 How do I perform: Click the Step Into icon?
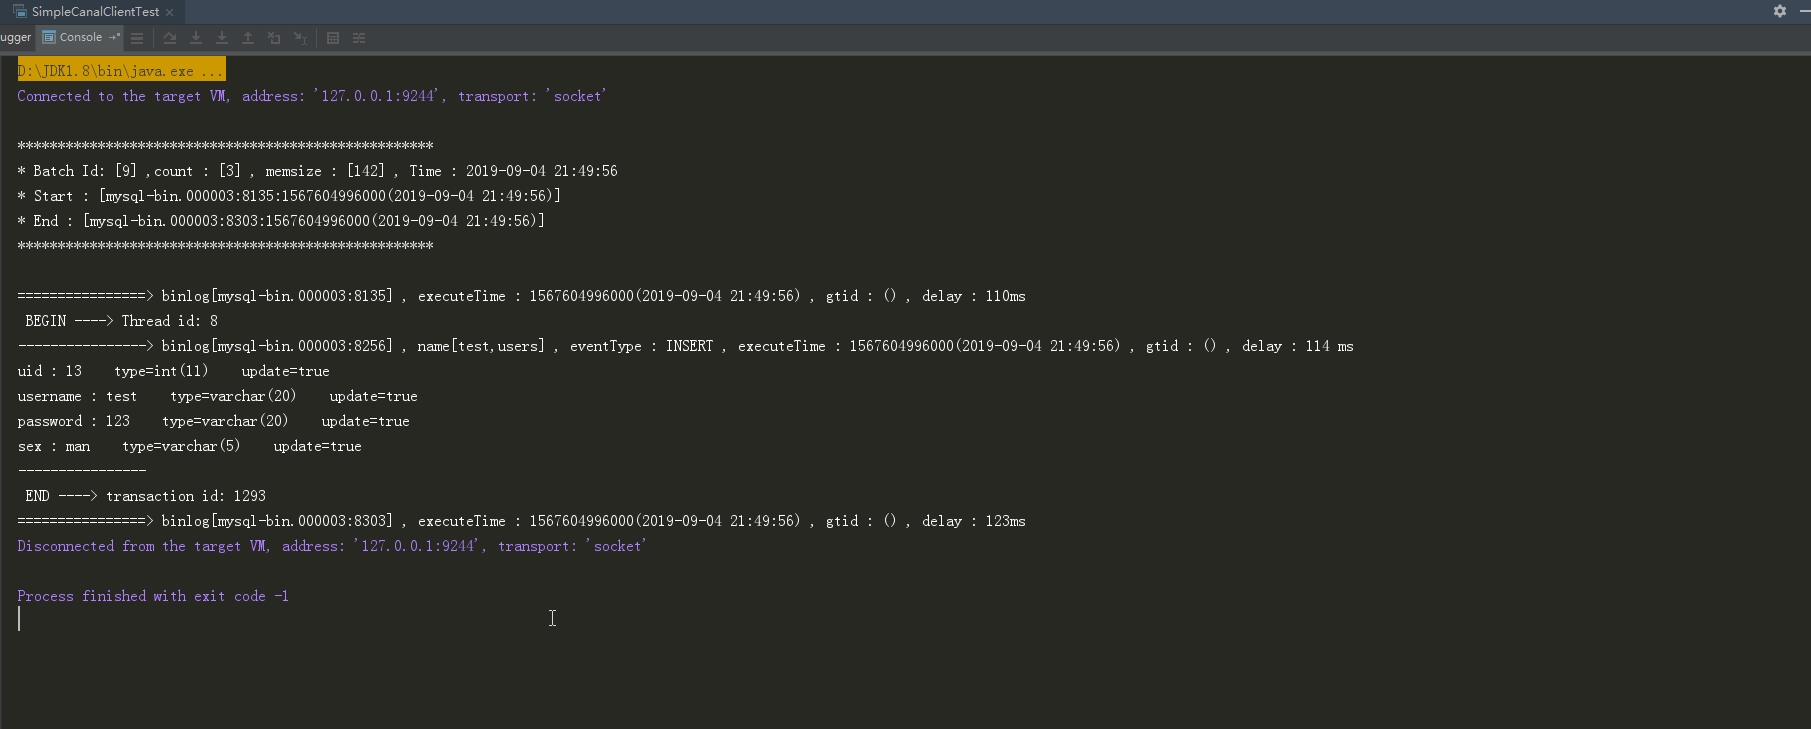pos(196,38)
